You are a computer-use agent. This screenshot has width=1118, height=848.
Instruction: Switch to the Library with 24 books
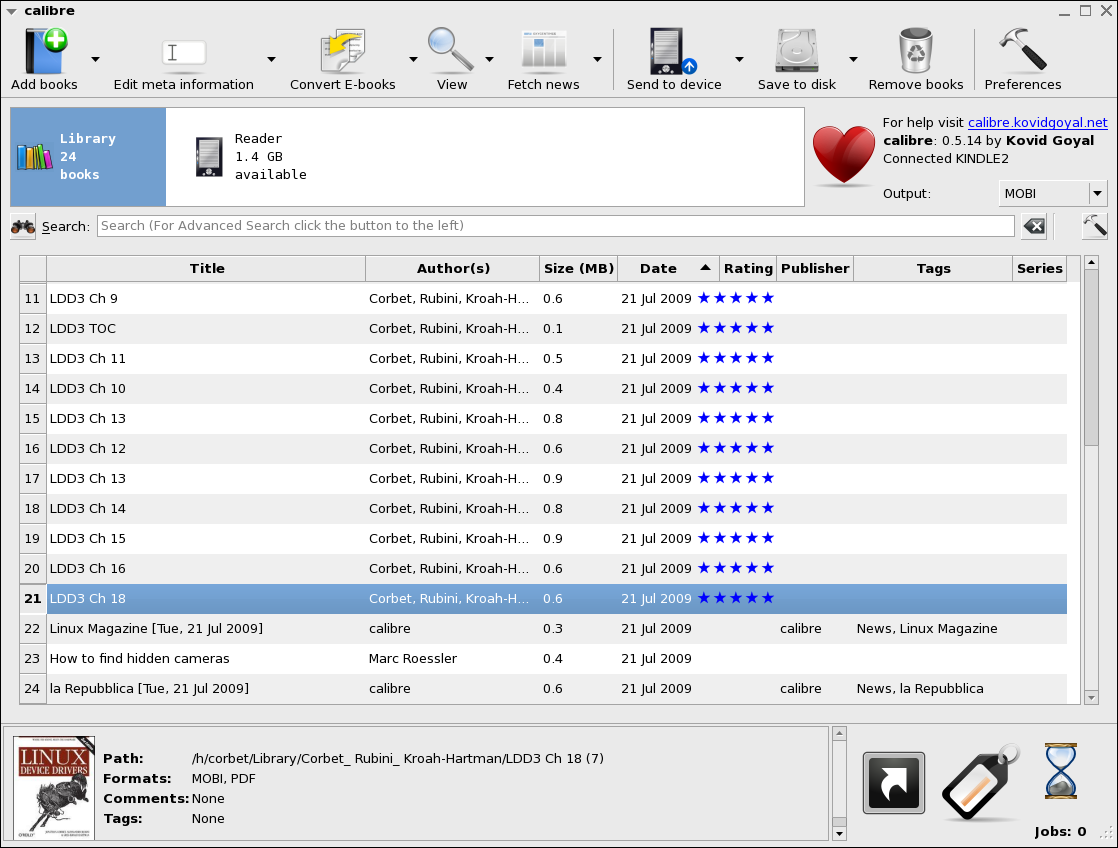88,157
